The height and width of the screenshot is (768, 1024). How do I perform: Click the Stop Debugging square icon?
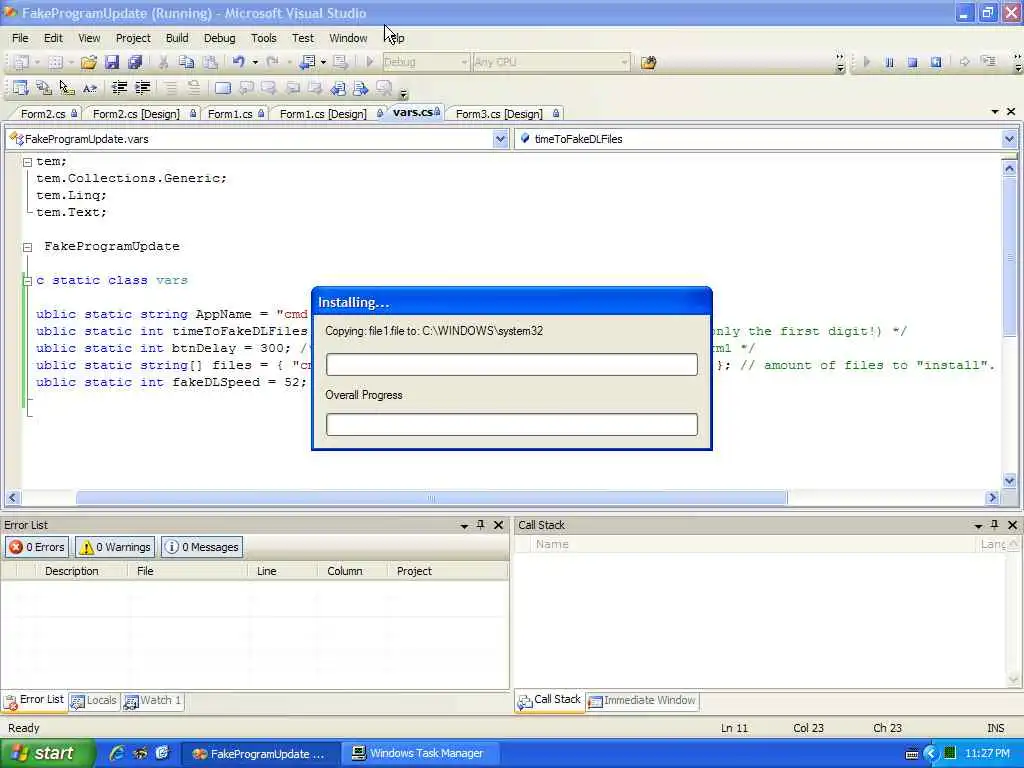tap(912, 63)
